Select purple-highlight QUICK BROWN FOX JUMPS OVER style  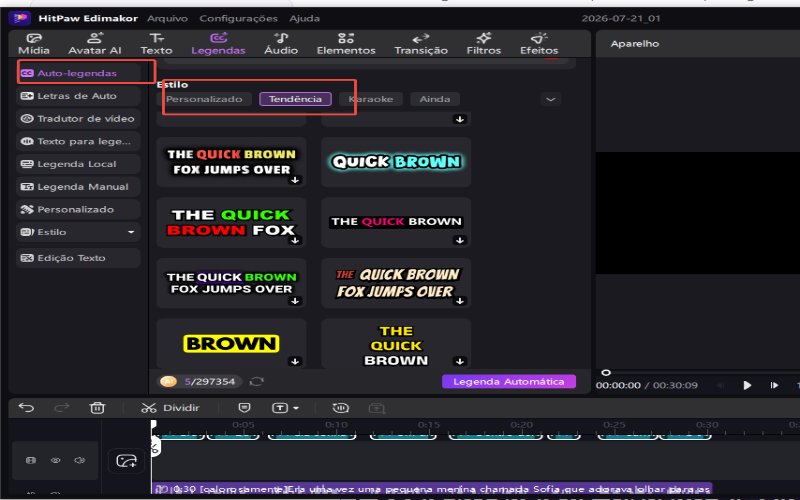point(231,283)
